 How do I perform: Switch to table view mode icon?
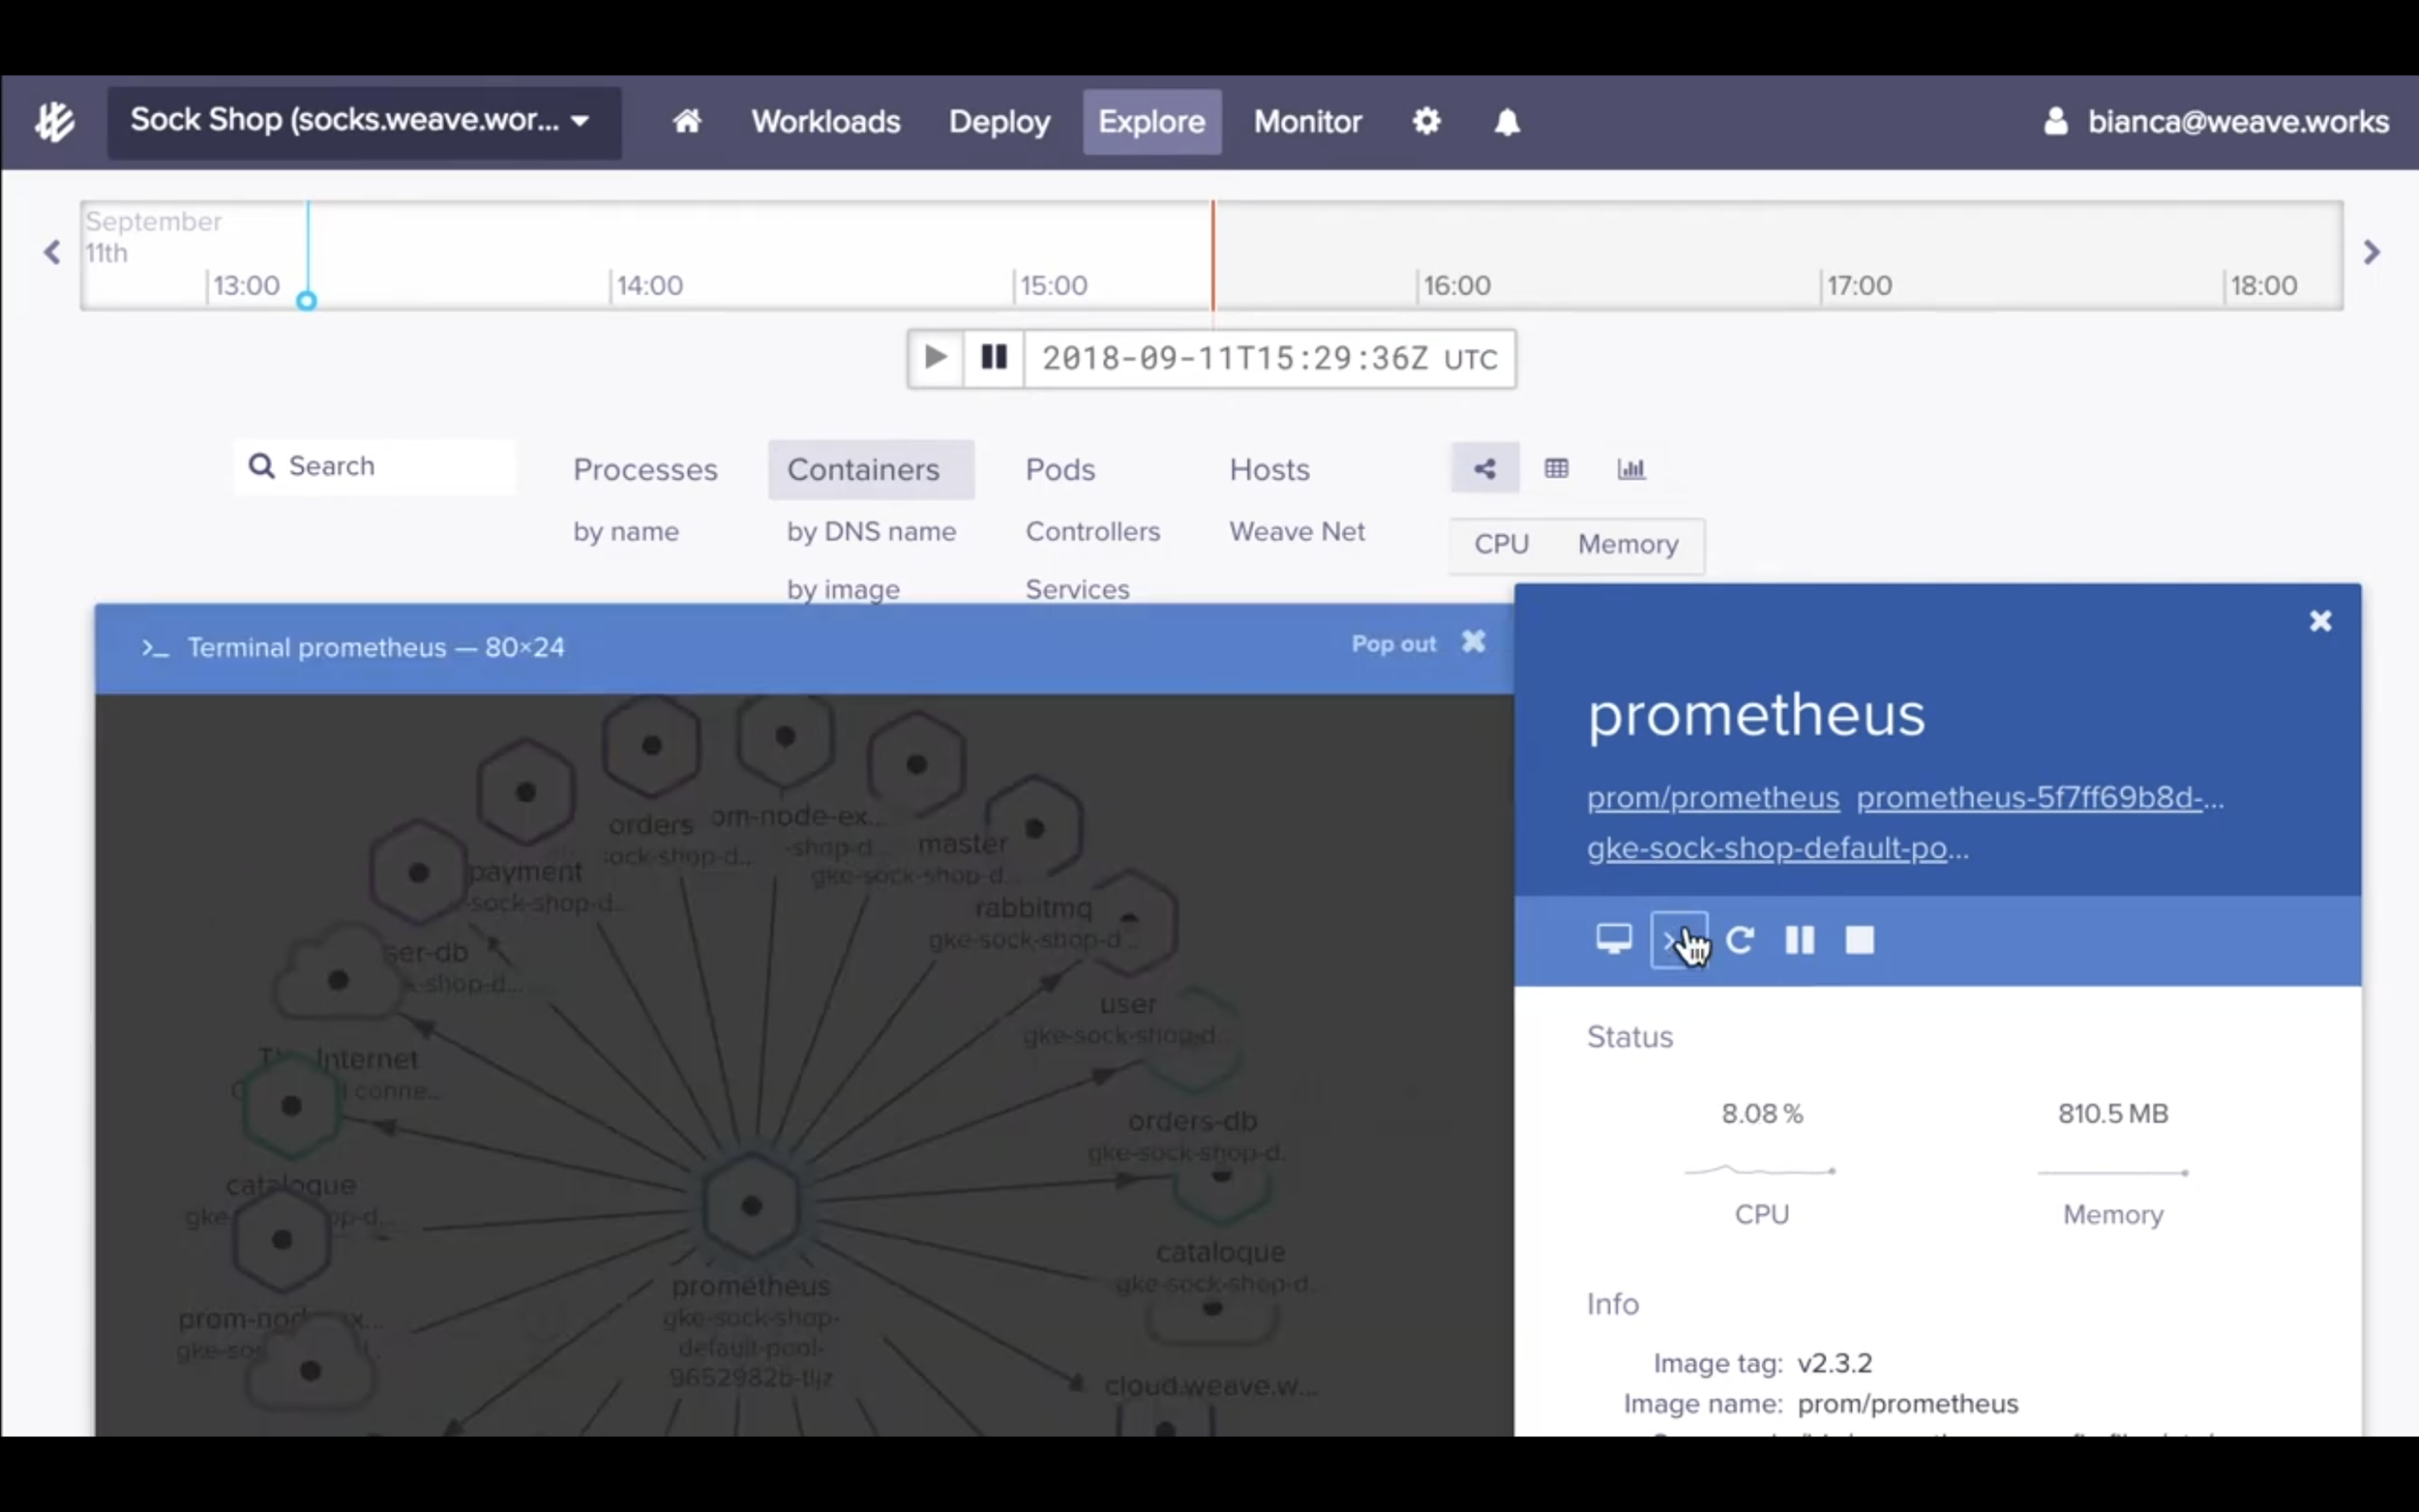1556,468
